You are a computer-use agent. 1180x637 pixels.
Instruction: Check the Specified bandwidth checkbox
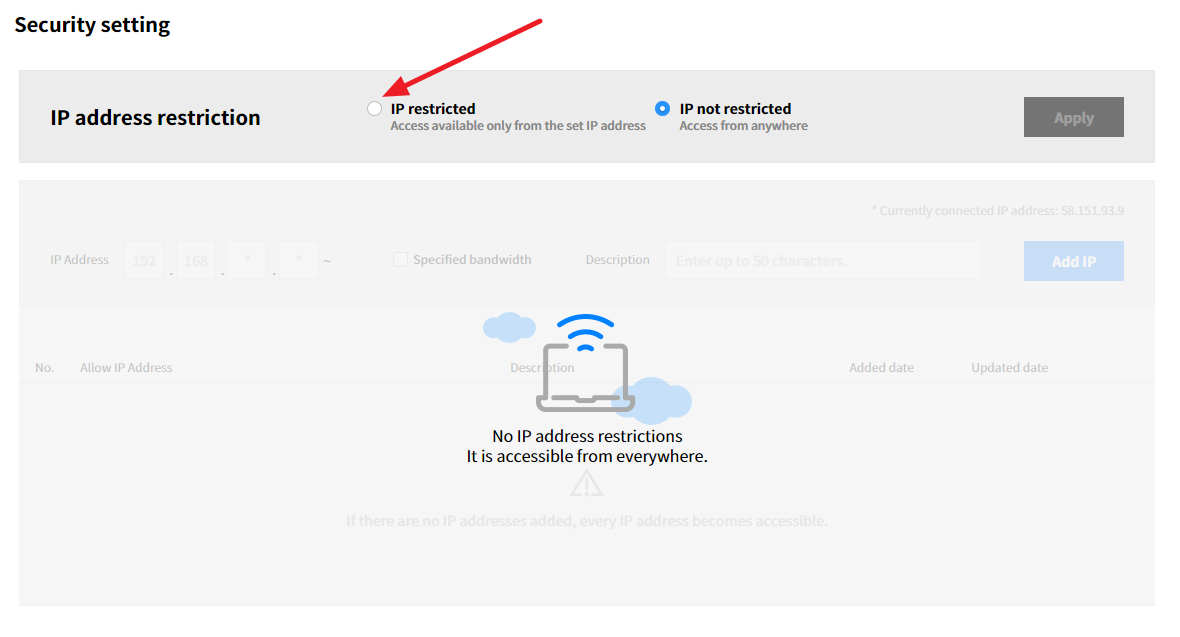400,260
